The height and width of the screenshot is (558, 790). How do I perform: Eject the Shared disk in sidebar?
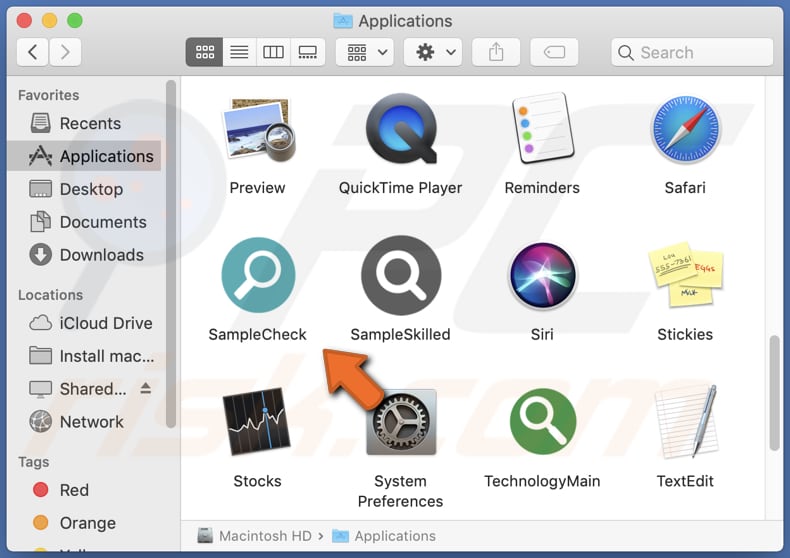[x=145, y=389]
